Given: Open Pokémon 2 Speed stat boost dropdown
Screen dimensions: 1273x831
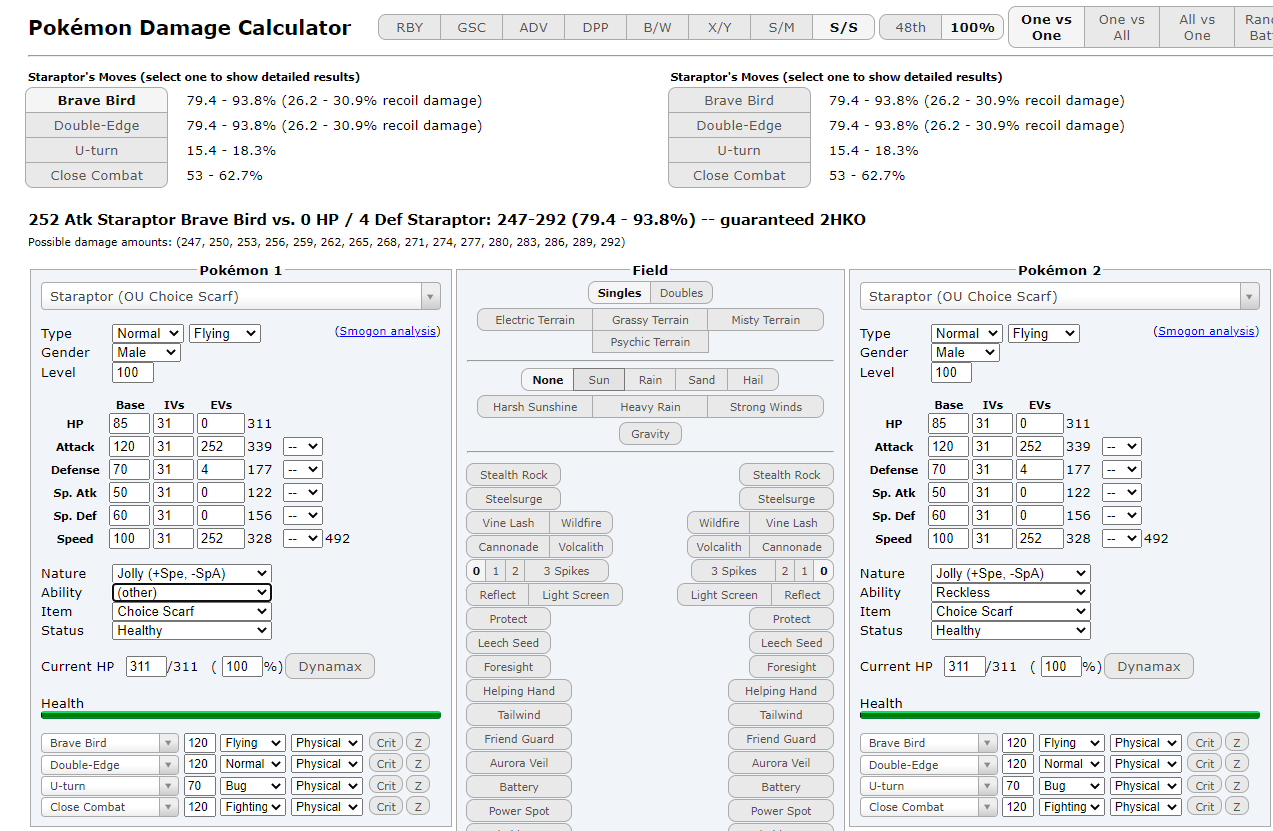Looking at the screenshot, I should (x=1122, y=538).
